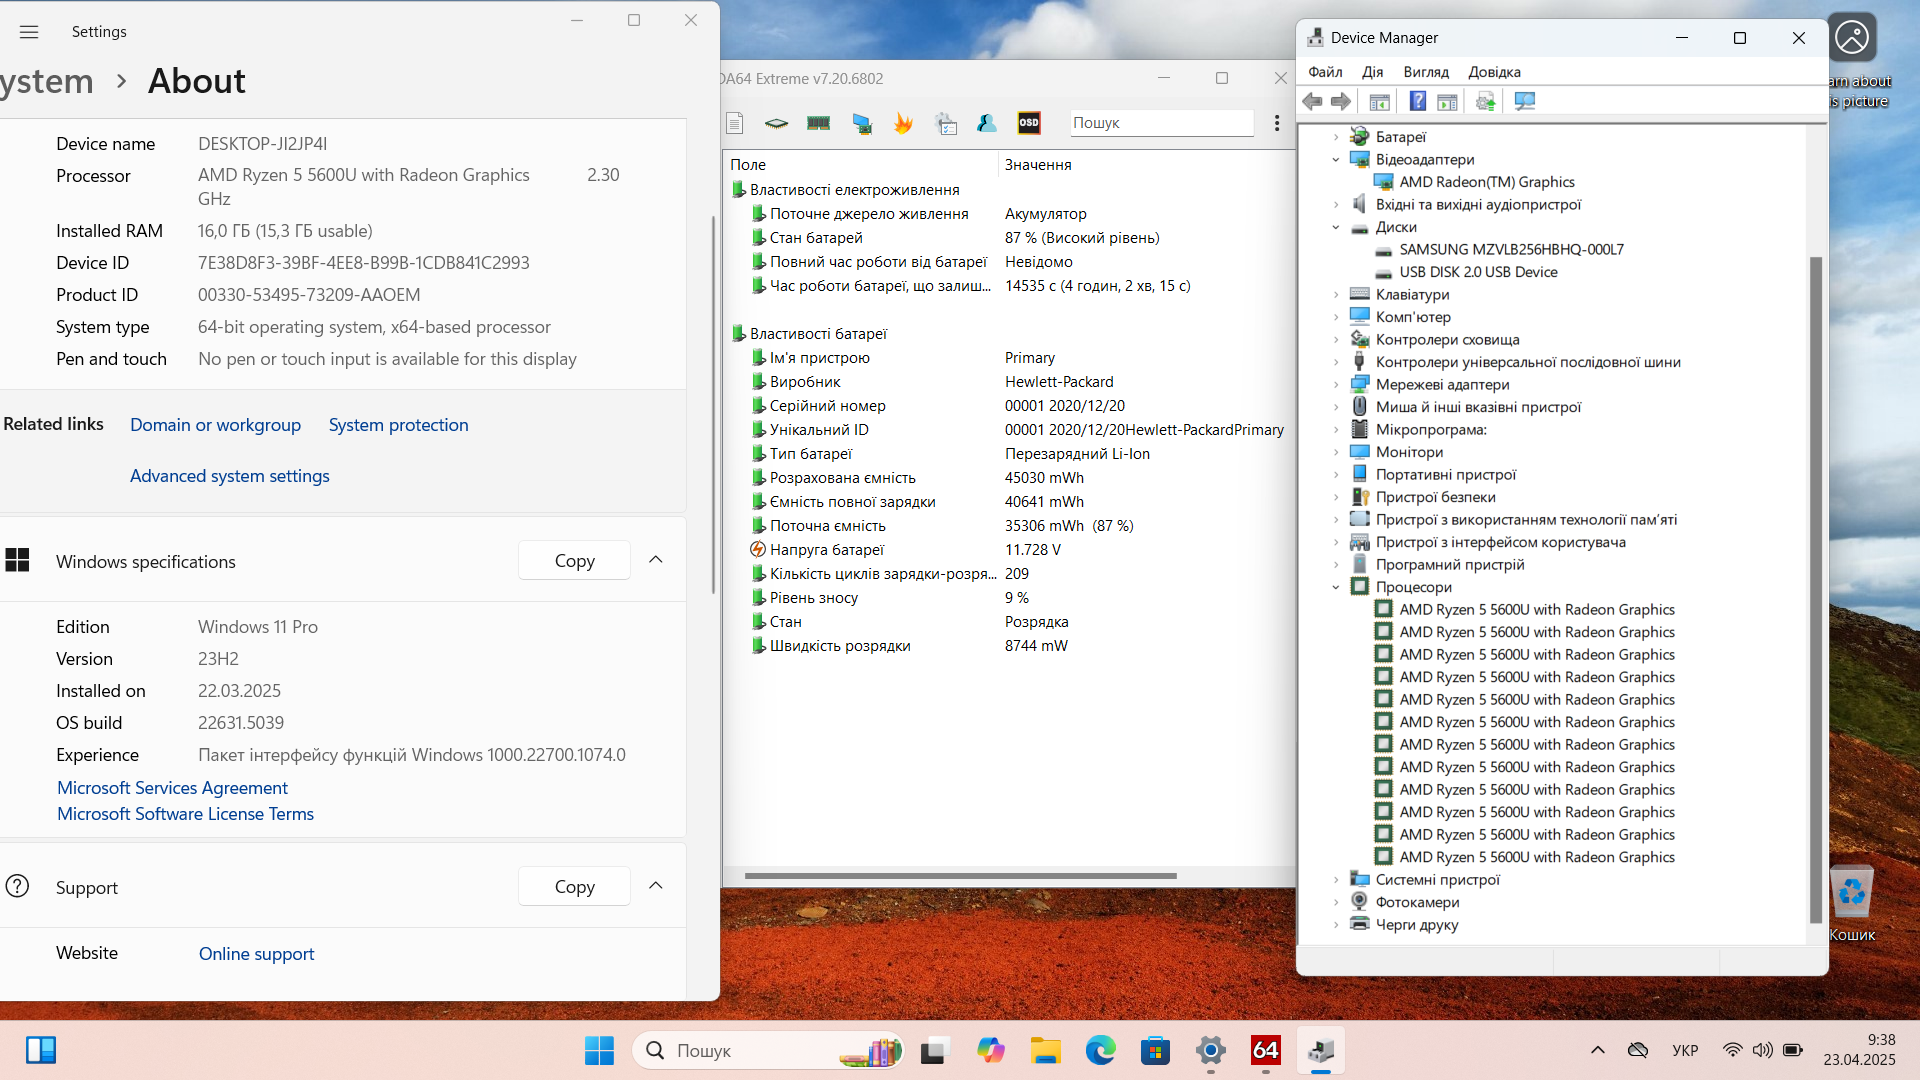This screenshot has height=1080, width=1920.
Task: Open Copilot icon on taskbar
Action: pos(991,1050)
